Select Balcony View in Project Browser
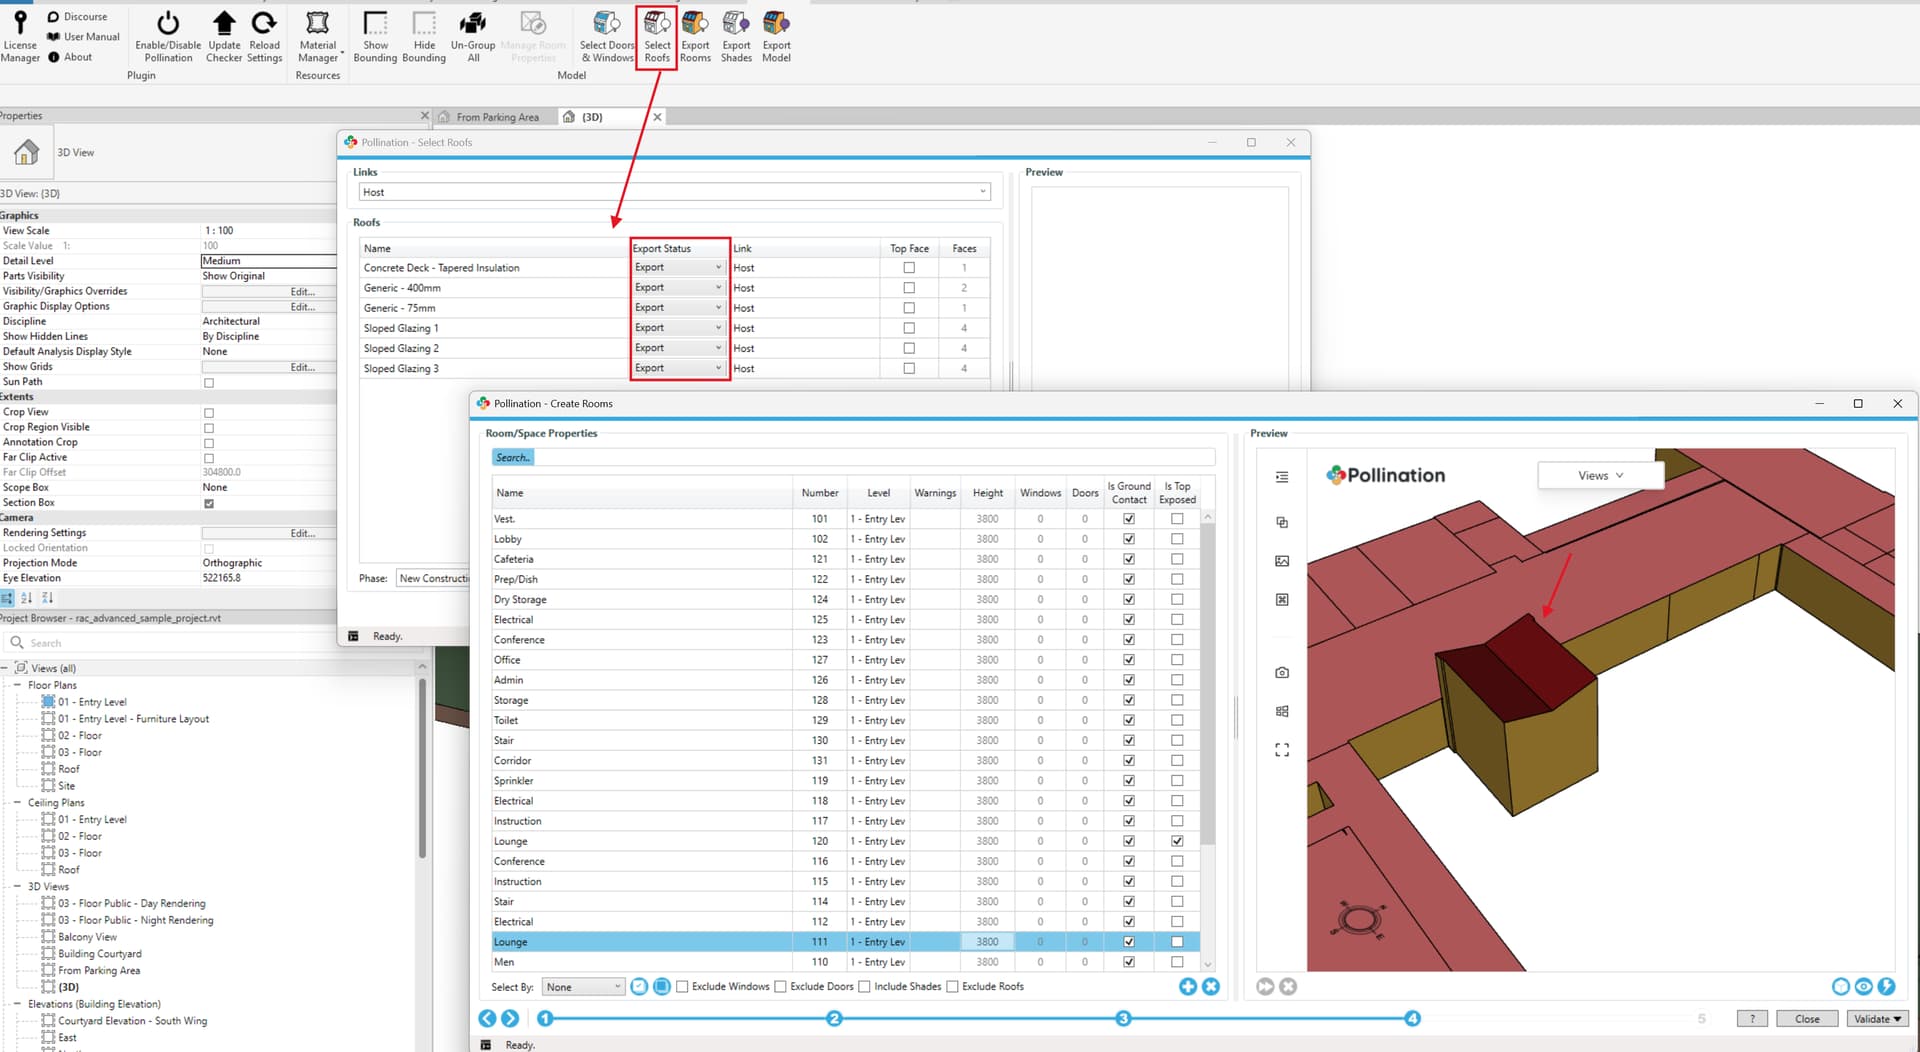Image resolution: width=1920 pixels, height=1052 pixels. 87,937
